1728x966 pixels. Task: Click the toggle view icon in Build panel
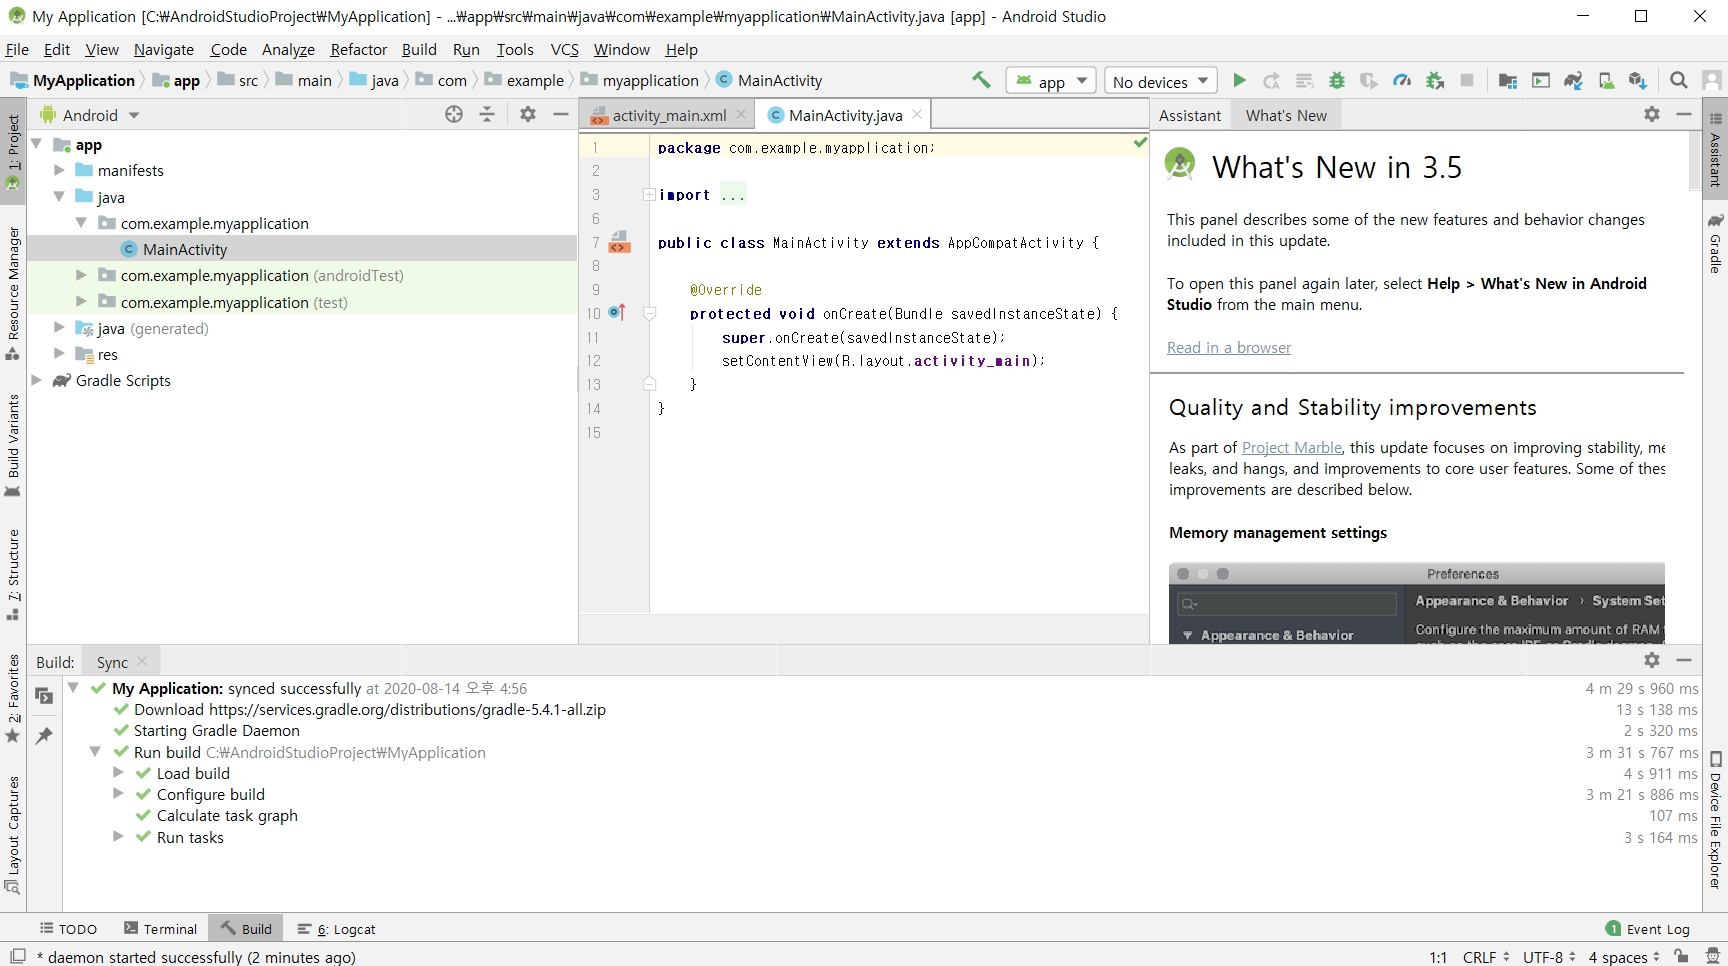[44, 696]
